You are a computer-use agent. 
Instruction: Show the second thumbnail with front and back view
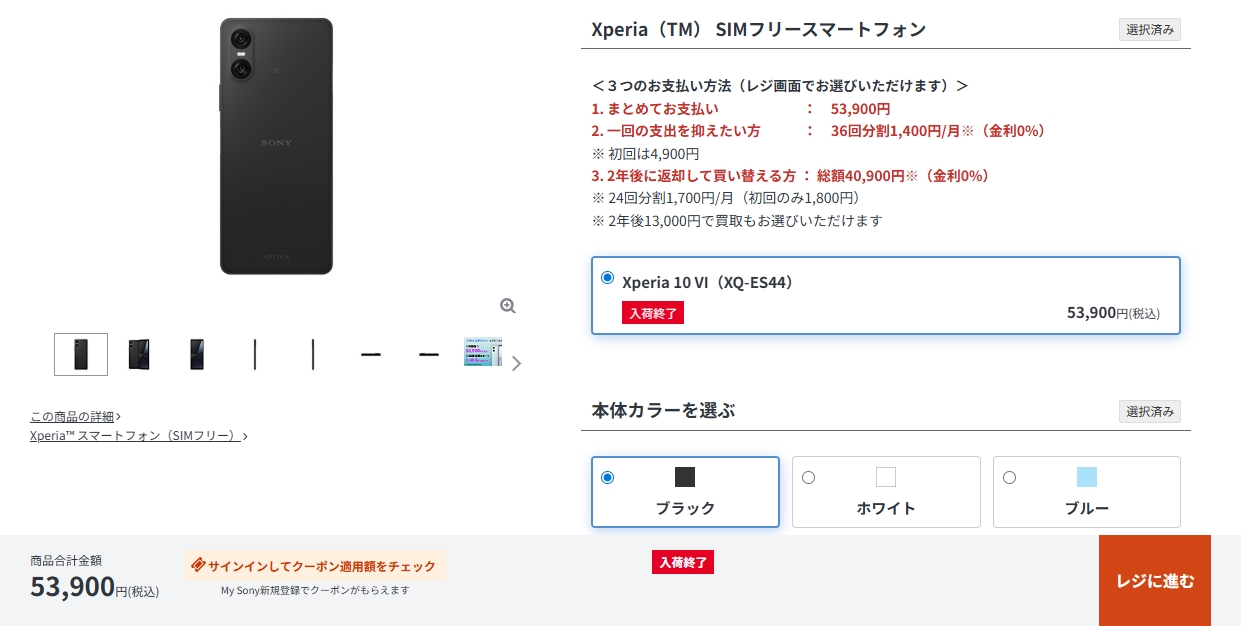(139, 354)
